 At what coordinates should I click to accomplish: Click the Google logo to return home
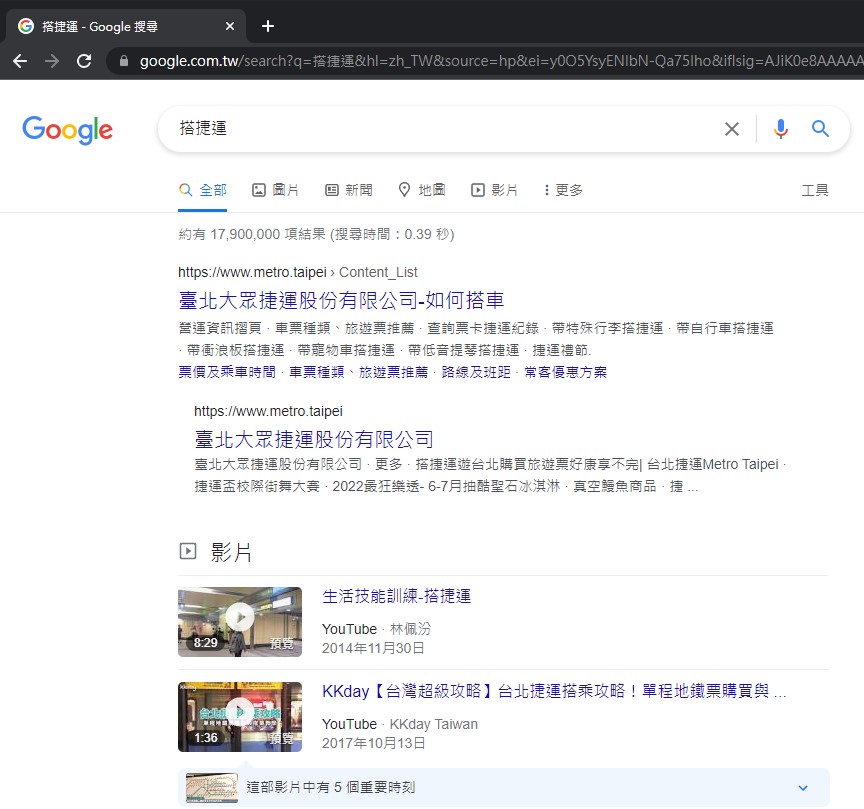coord(67,129)
